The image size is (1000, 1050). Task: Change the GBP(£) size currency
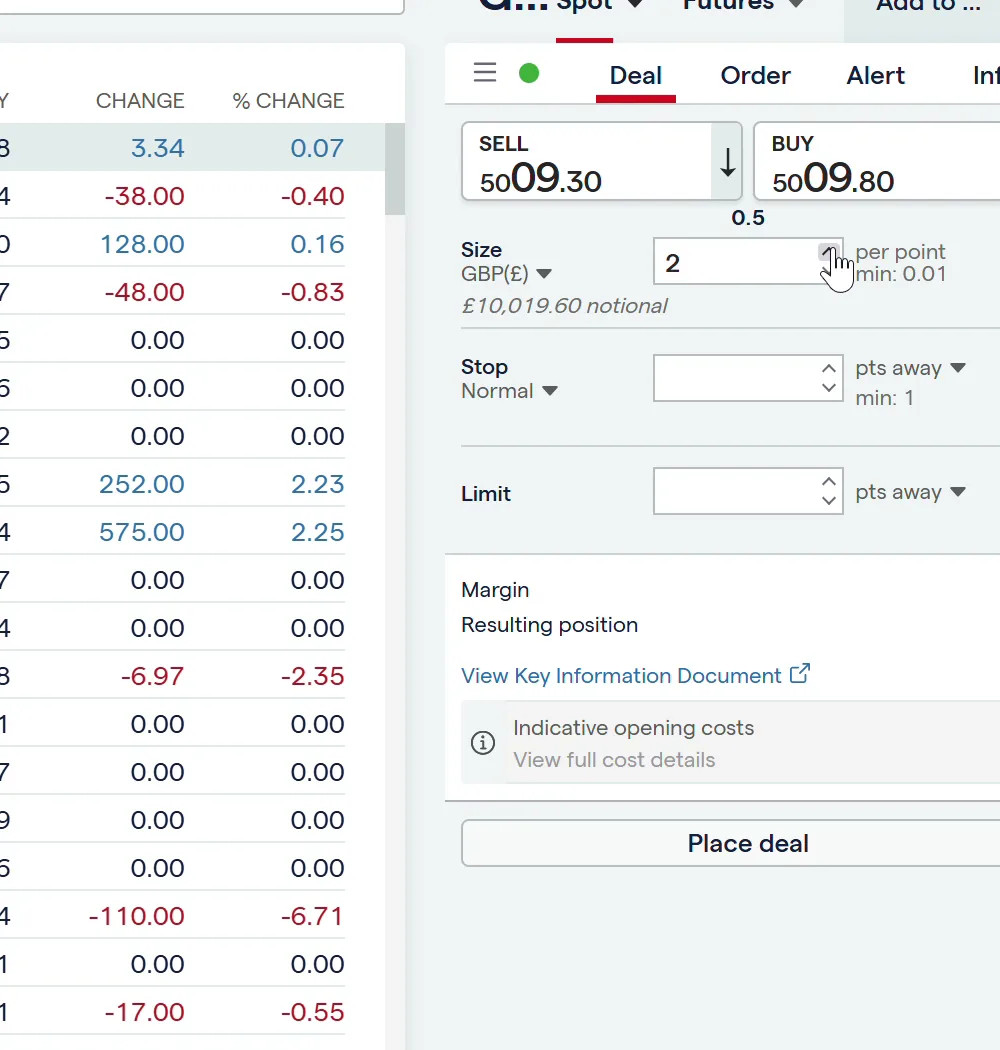coord(506,274)
